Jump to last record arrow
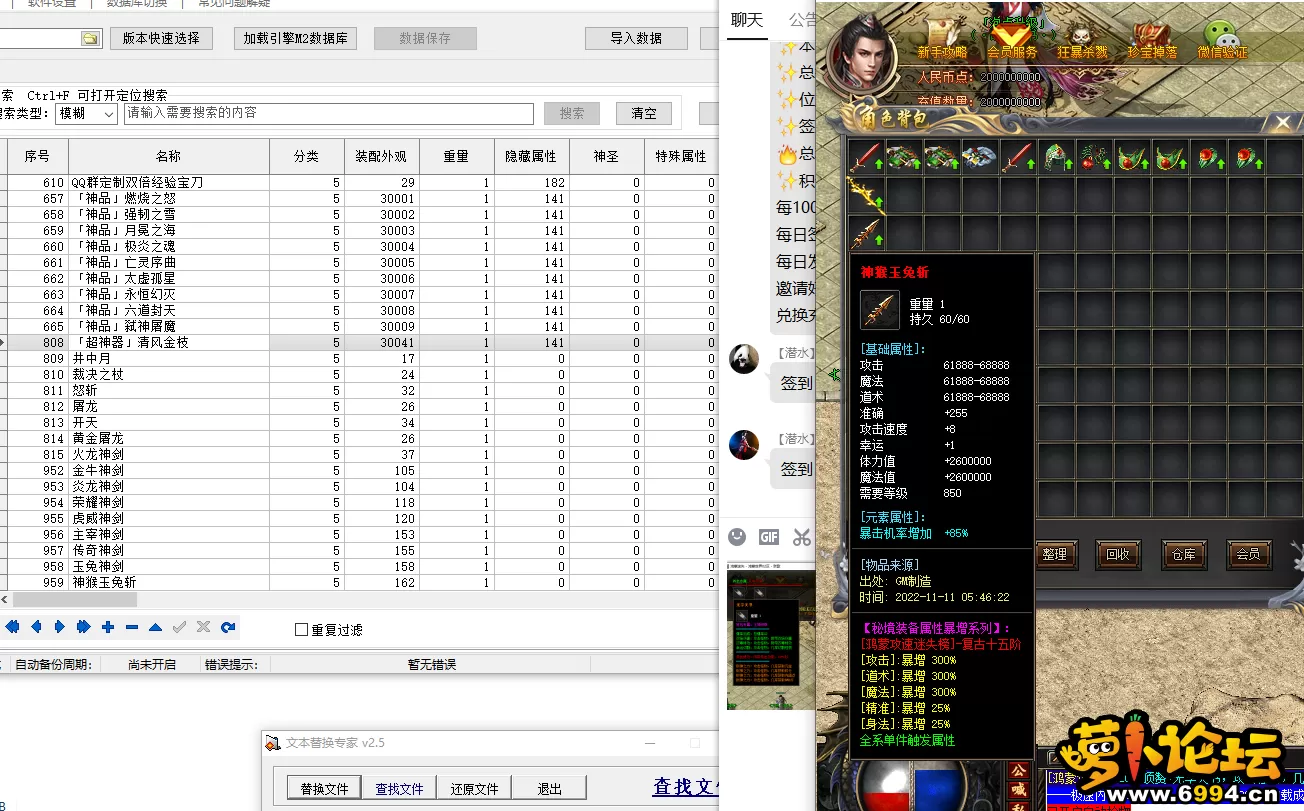Viewport: 1304px width, 811px height. [x=84, y=627]
